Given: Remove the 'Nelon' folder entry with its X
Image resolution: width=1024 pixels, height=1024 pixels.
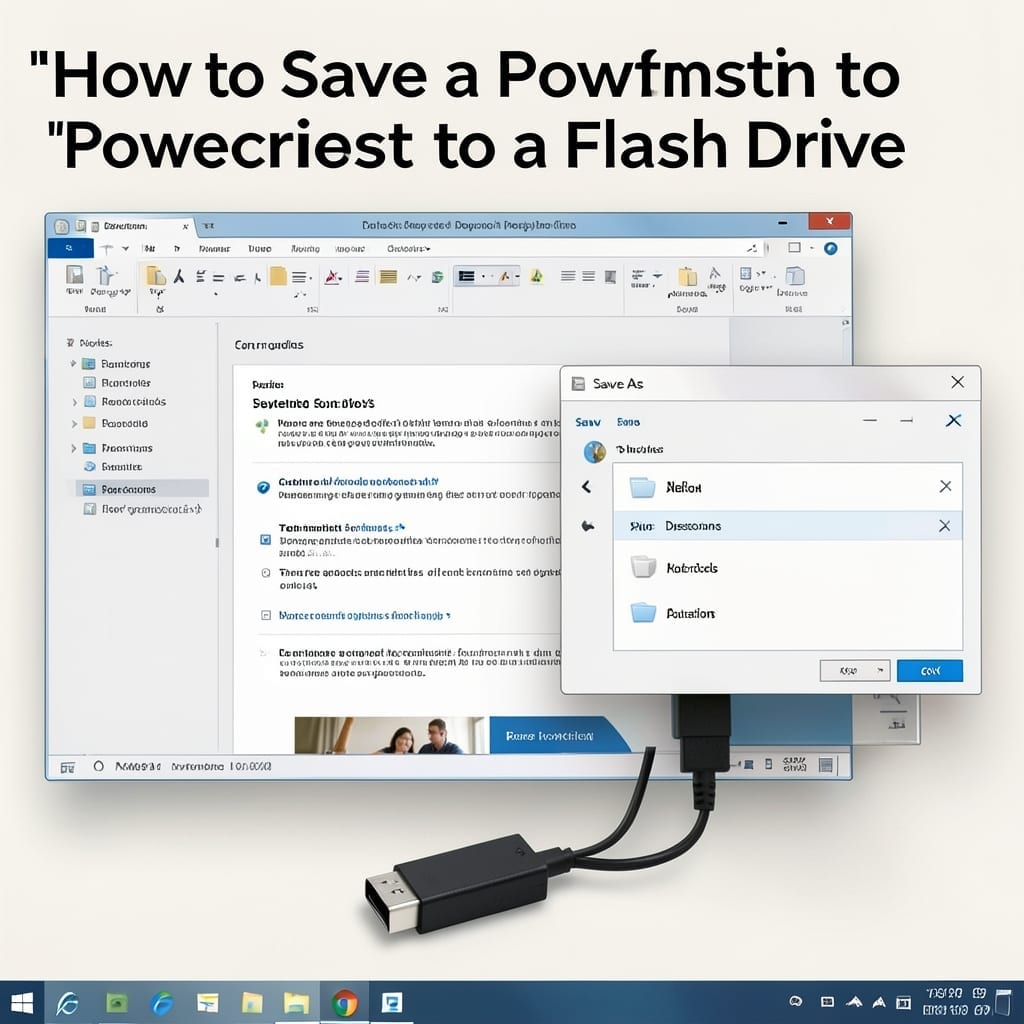Looking at the screenshot, I should point(945,487).
